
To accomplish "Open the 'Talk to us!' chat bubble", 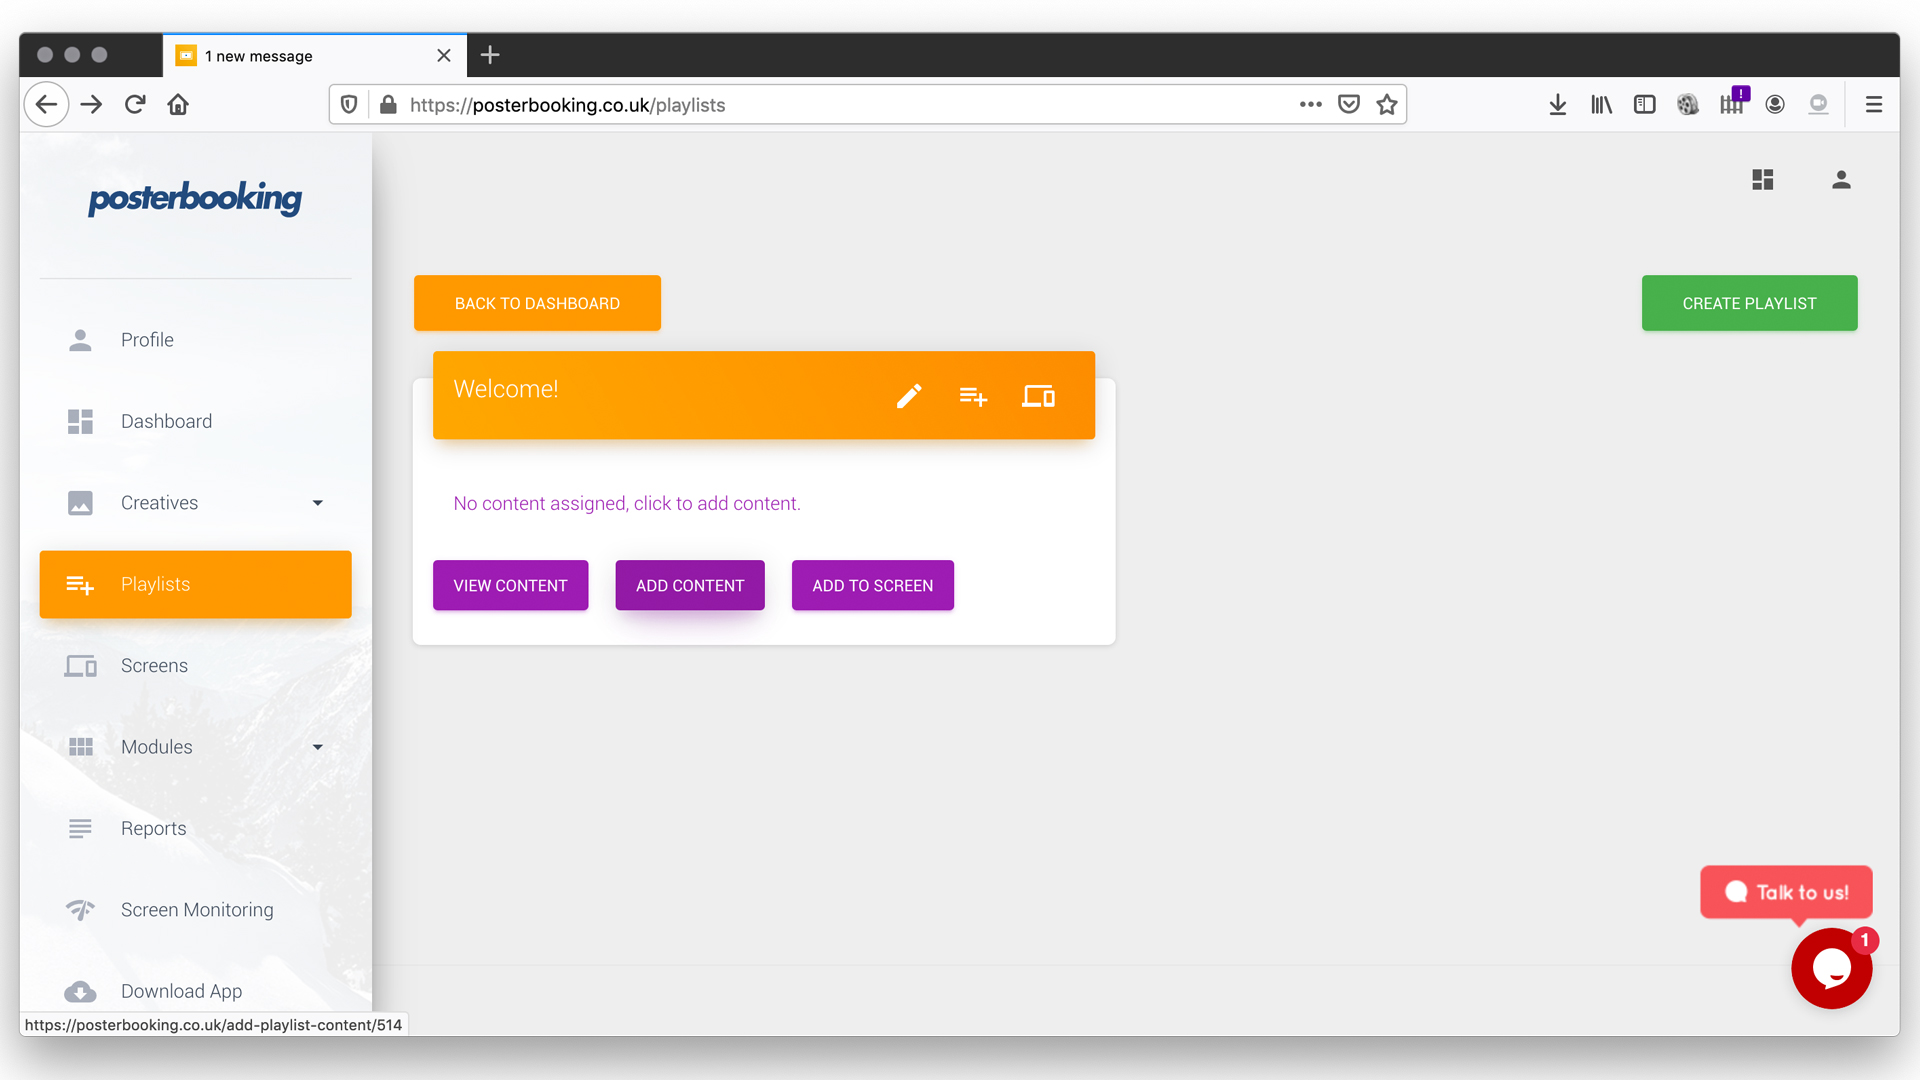I will click(x=1786, y=893).
